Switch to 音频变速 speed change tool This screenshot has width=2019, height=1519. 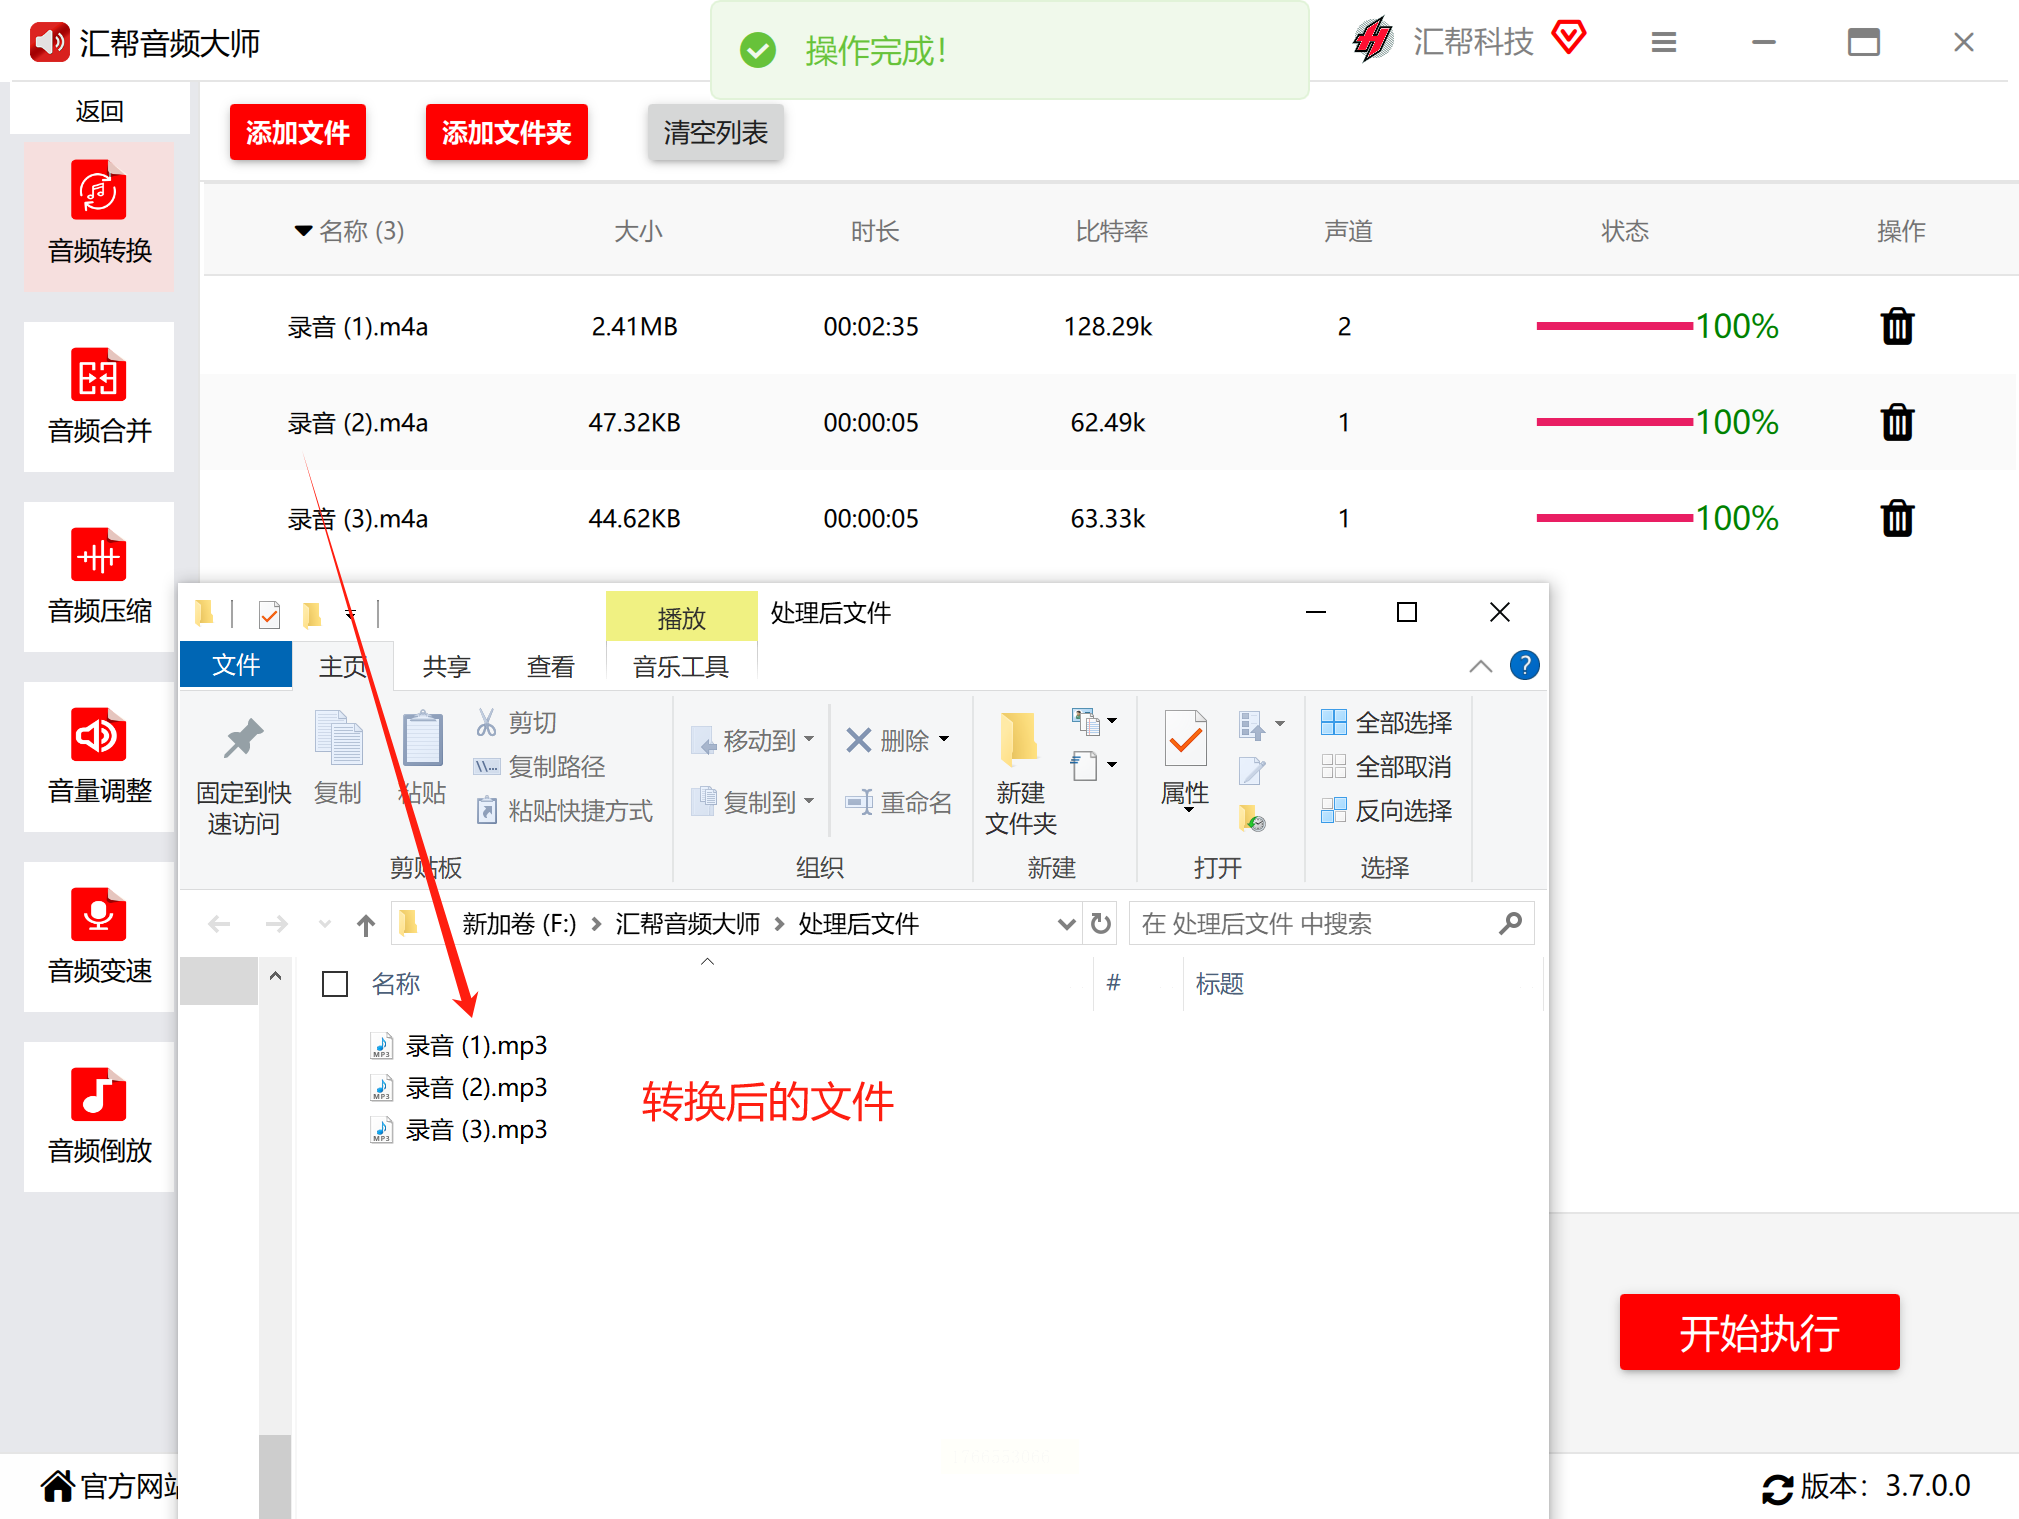99,937
